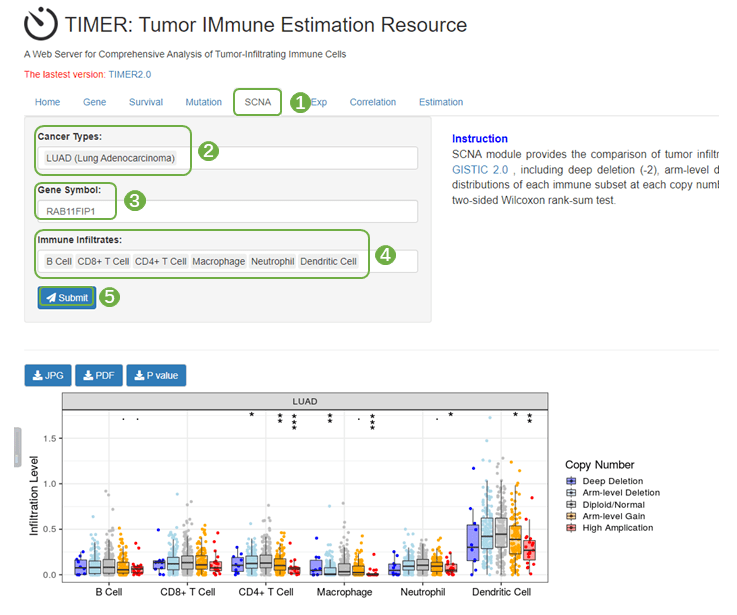Screen dimensions: 737x615
Task: Download the P value table
Action: [156, 376]
